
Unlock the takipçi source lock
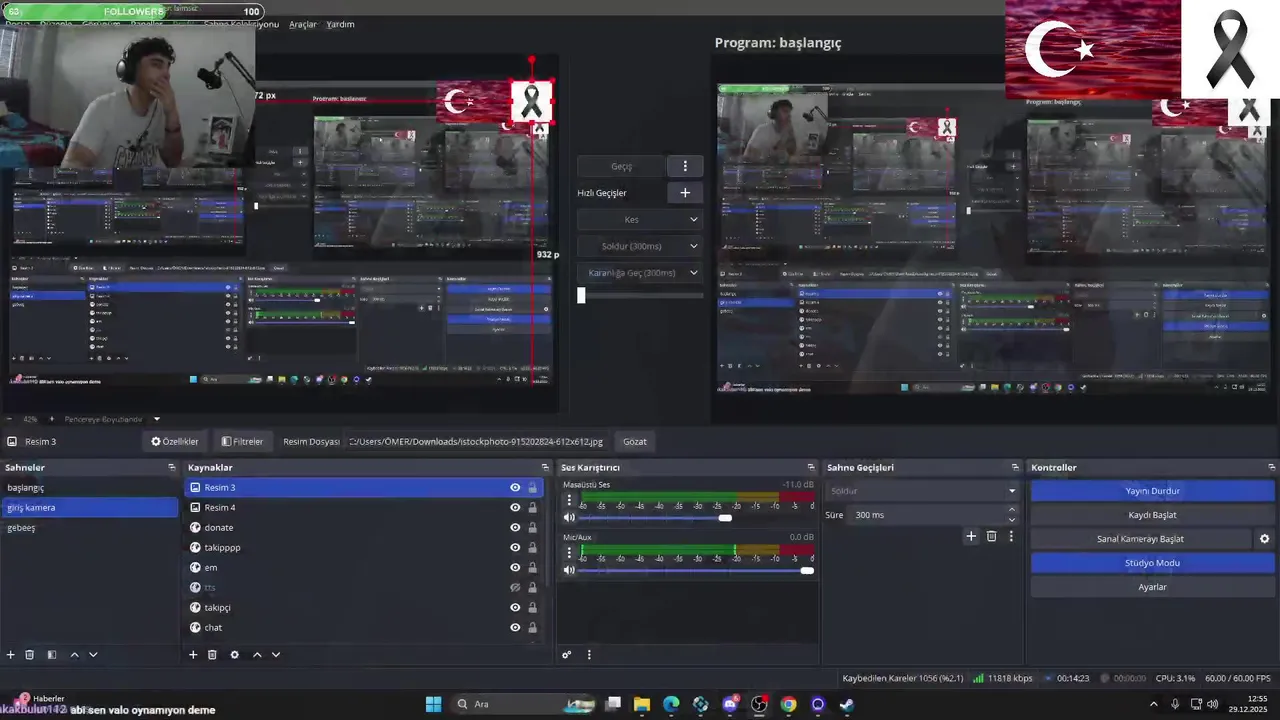click(532, 607)
